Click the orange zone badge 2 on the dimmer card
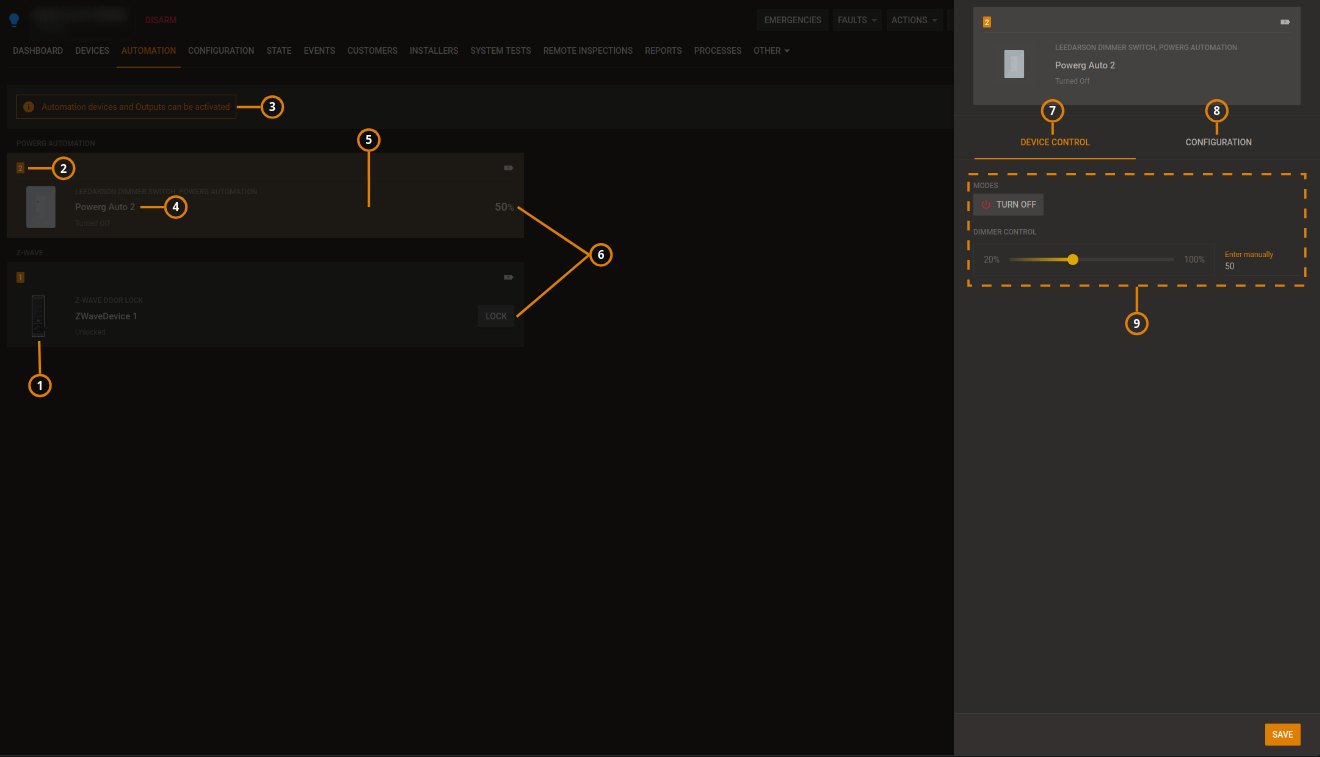 20,167
